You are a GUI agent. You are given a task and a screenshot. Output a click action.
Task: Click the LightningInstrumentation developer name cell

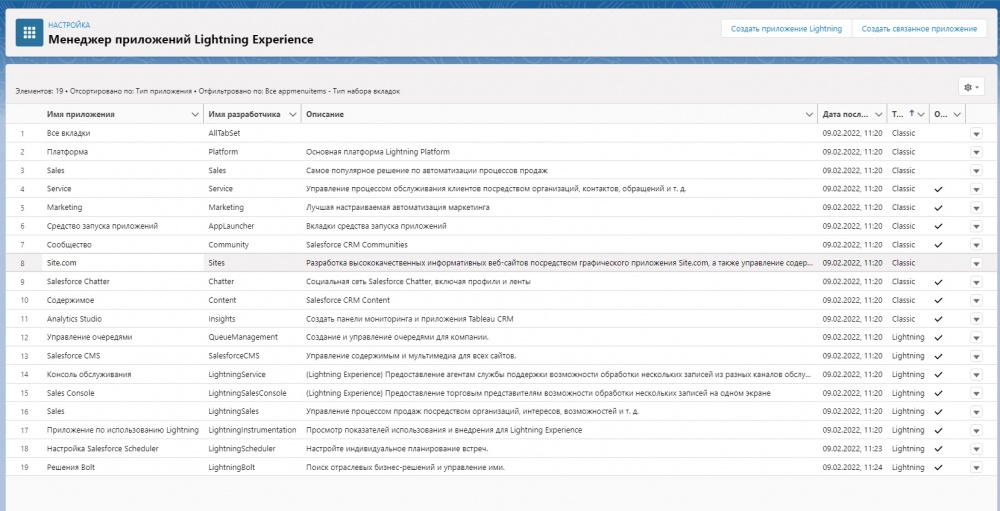(x=252, y=430)
